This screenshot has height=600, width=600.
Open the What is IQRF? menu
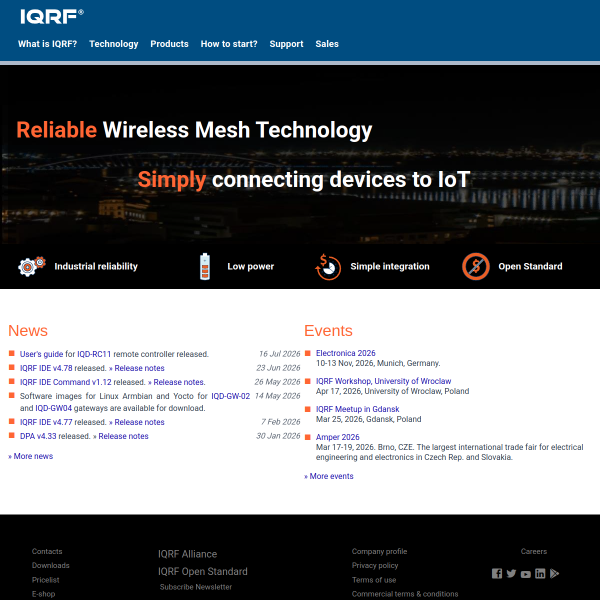[47, 44]
